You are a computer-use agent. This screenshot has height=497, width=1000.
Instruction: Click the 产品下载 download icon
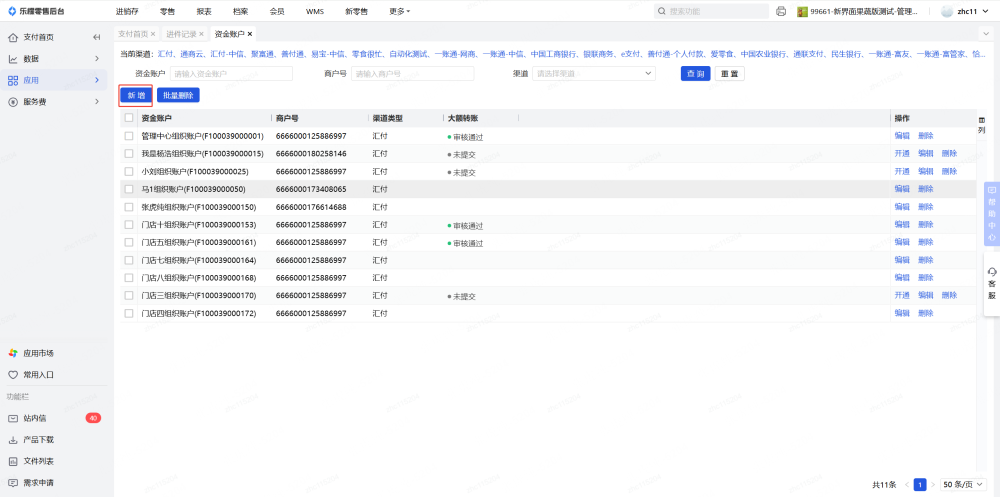click(13, 440)
